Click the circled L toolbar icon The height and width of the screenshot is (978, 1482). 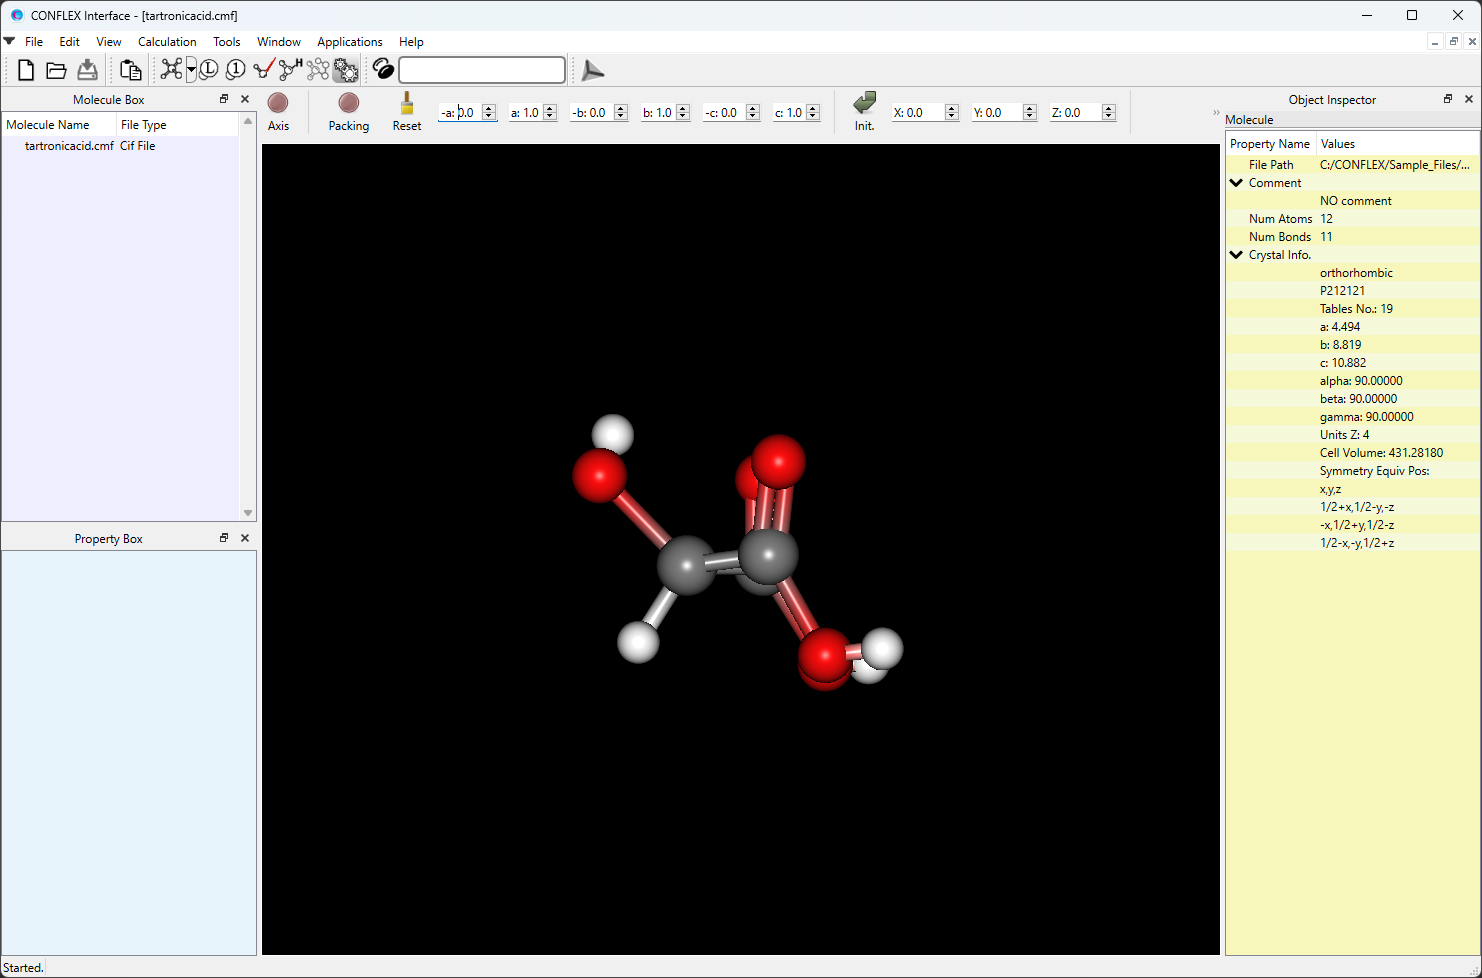209,70
